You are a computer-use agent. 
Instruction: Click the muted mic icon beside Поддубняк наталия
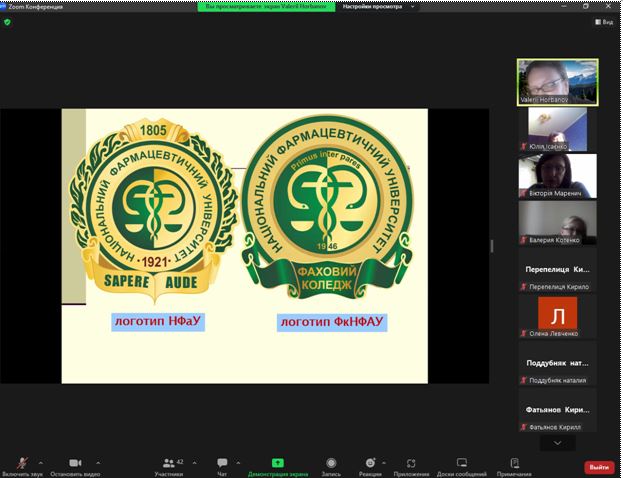(524, 380)
